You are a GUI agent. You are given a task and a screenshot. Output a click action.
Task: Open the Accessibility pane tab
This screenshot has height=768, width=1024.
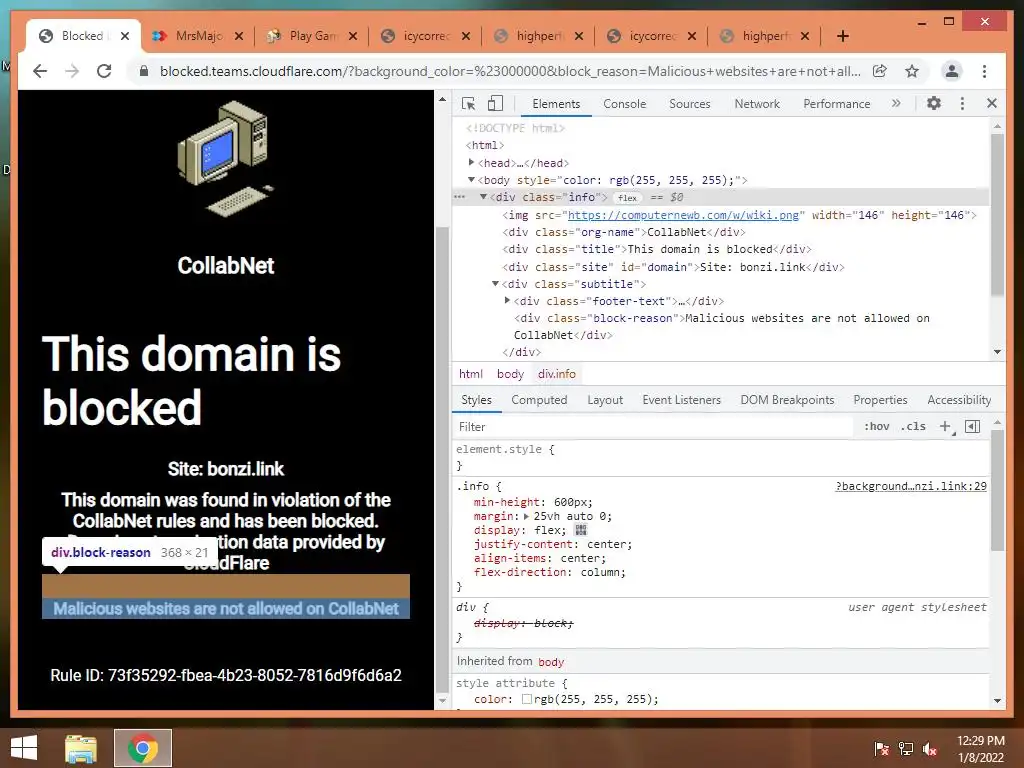[959, 400]
